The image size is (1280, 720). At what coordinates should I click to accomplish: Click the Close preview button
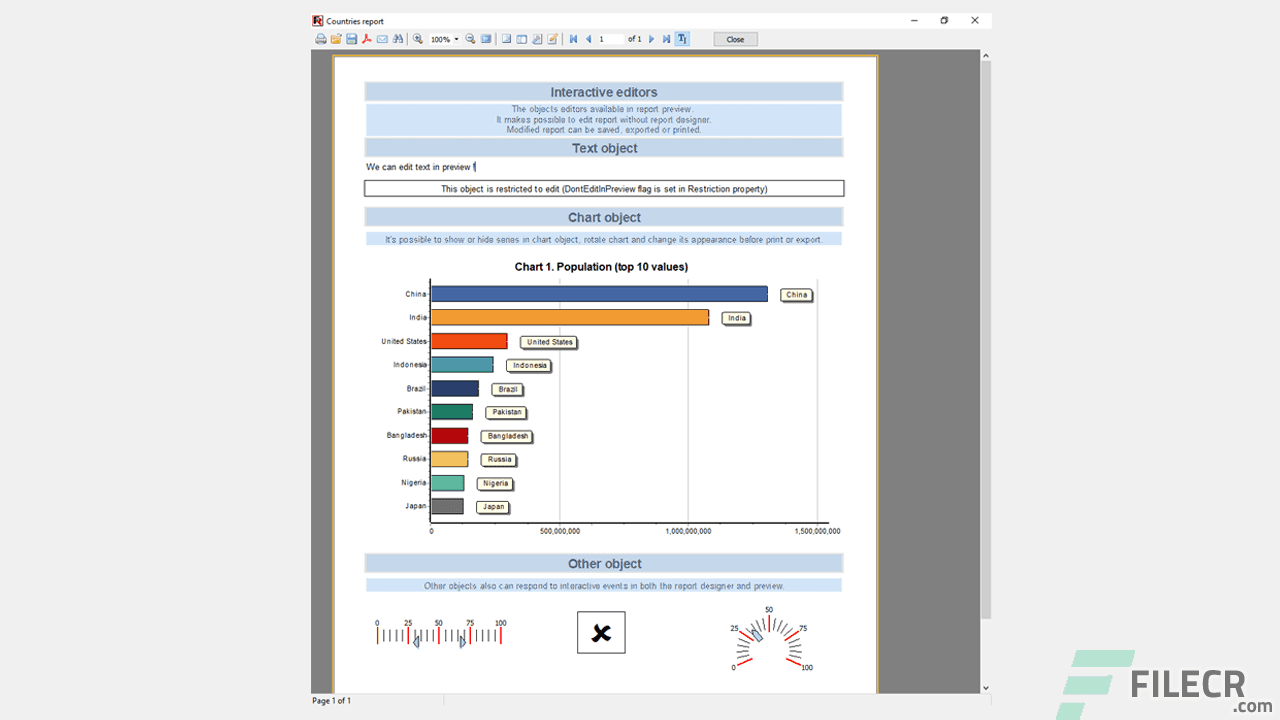click(x=735, y=39)
